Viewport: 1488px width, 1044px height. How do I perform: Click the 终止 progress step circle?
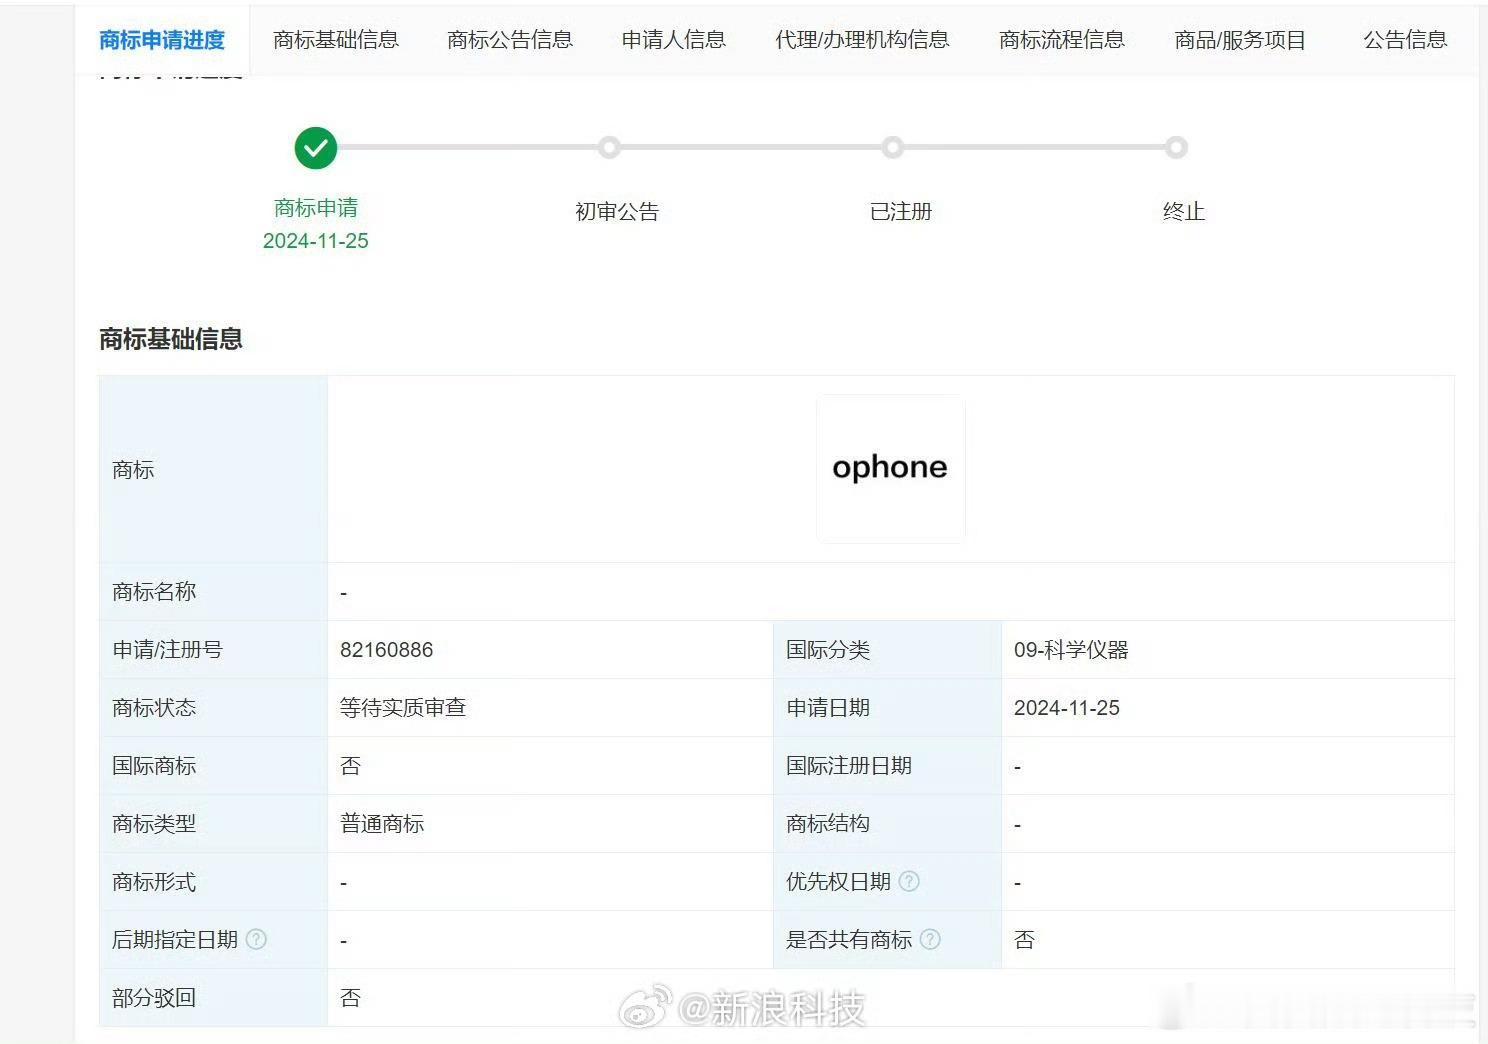point(1176,148)
